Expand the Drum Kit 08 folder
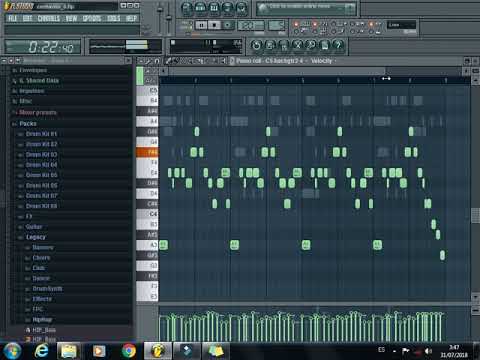 (x=41, y=206)
